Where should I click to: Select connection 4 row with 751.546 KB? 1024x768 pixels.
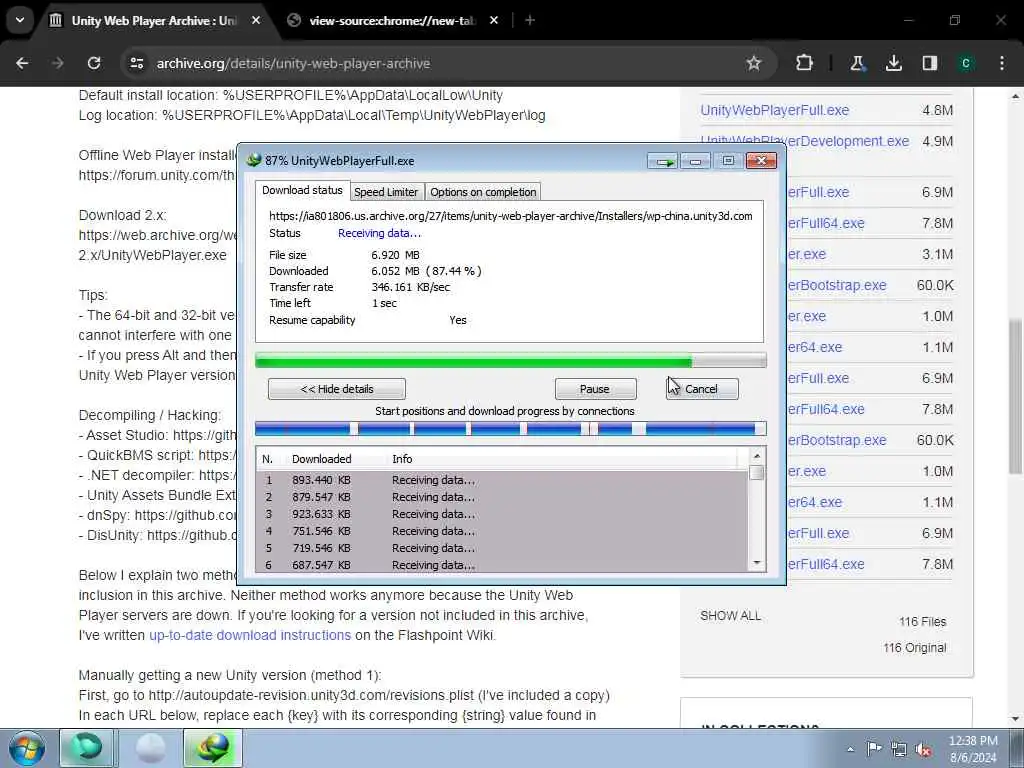[x=502, y=531]
